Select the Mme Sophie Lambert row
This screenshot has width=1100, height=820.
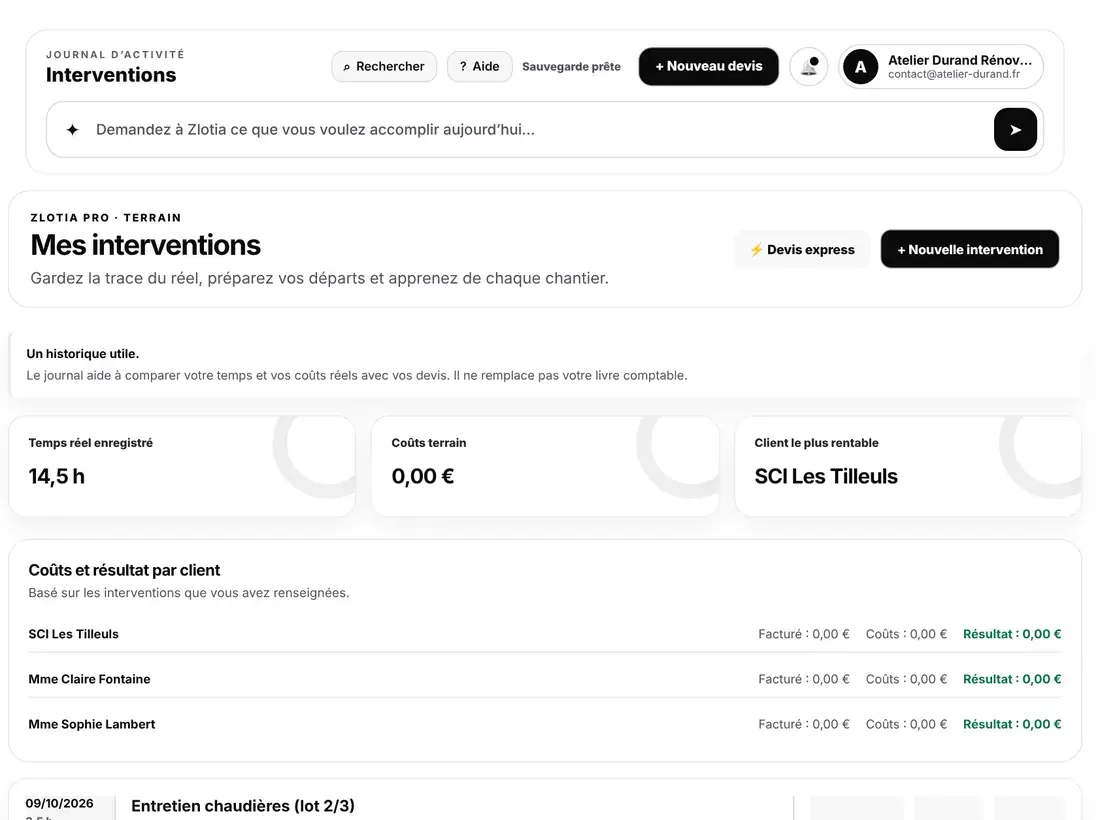point(544,724)
